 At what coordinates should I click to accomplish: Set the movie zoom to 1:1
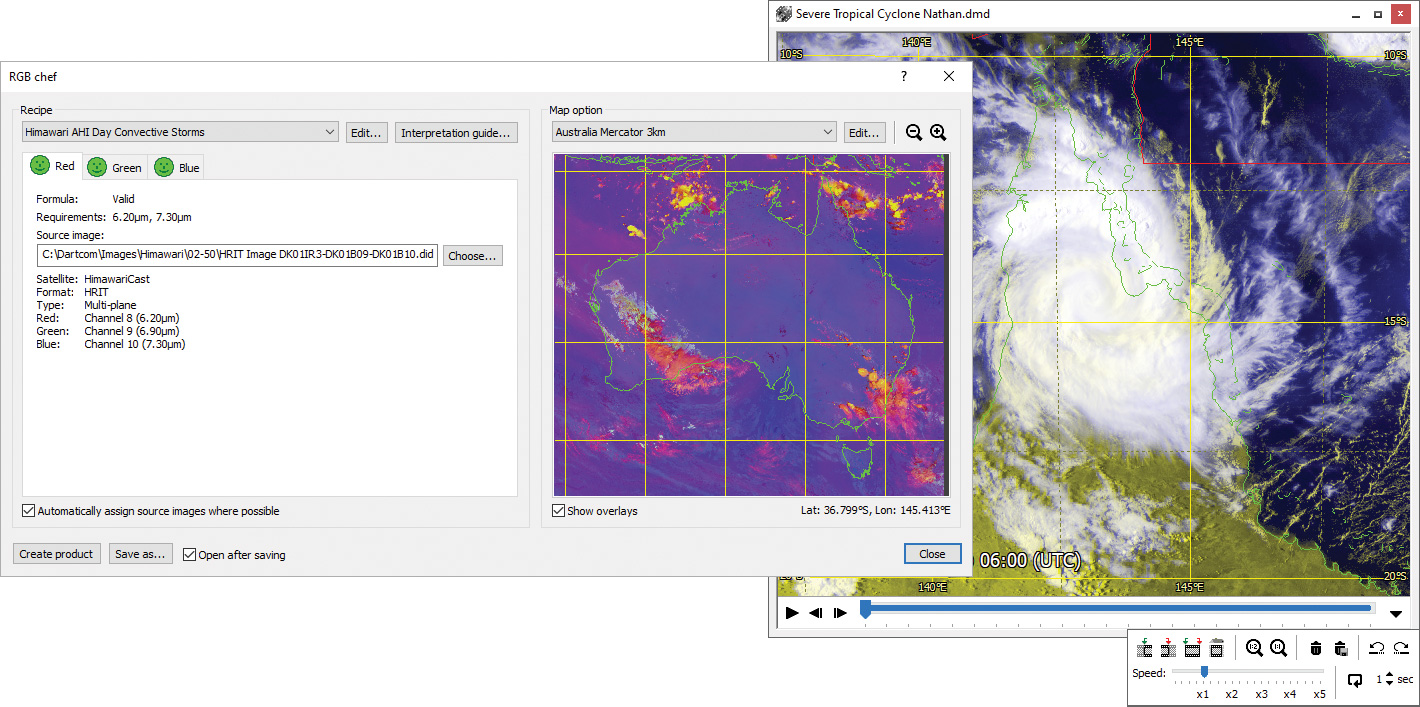[1278, 648]
